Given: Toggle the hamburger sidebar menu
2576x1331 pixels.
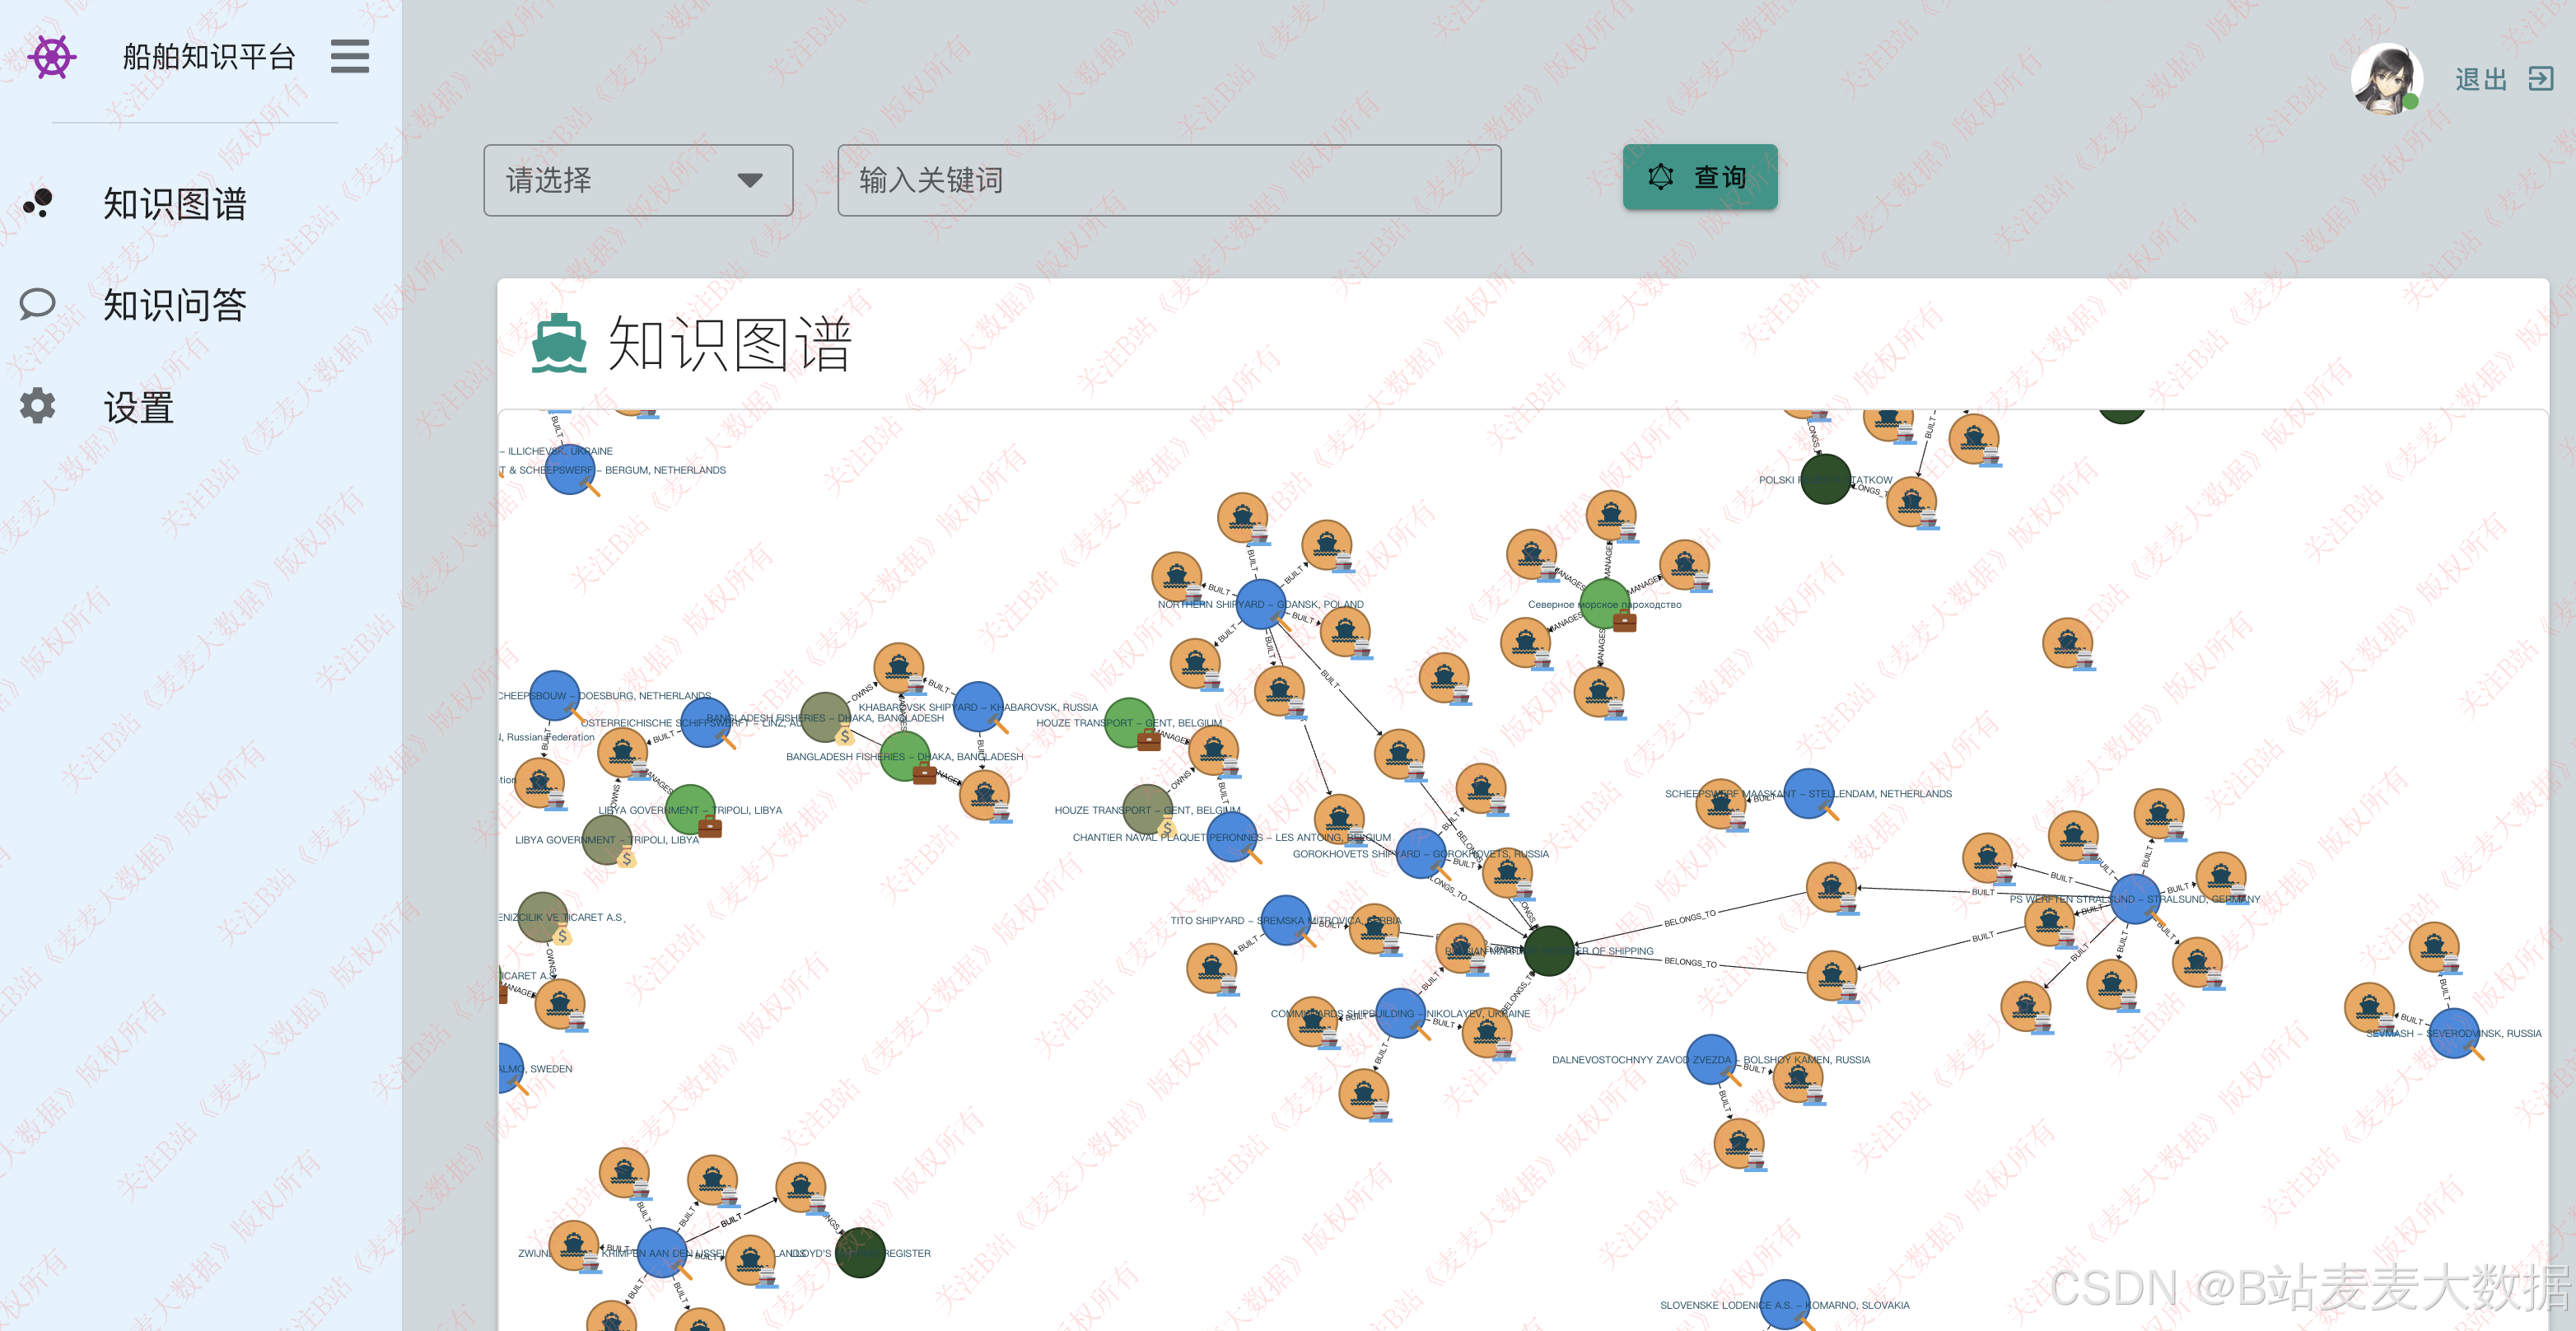Looking at the screenshot, I should pyautogui.click(x=349, y=57).
